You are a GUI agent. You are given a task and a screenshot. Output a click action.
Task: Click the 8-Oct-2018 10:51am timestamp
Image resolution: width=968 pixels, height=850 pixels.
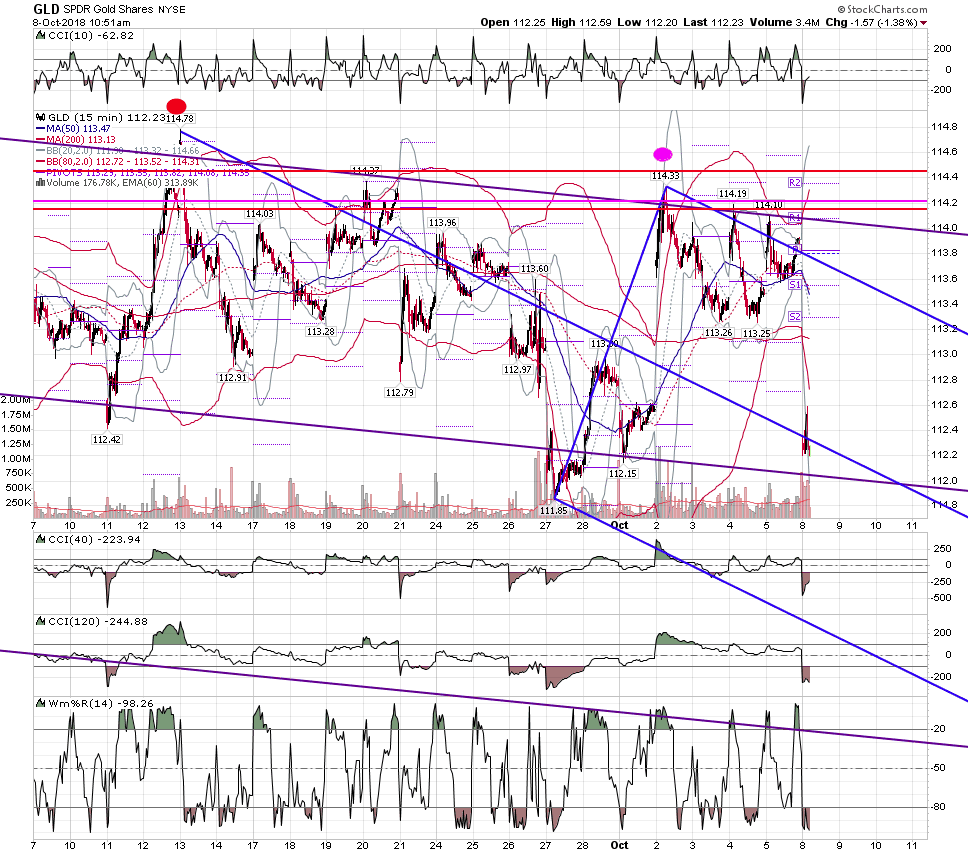tap(81, 22)
